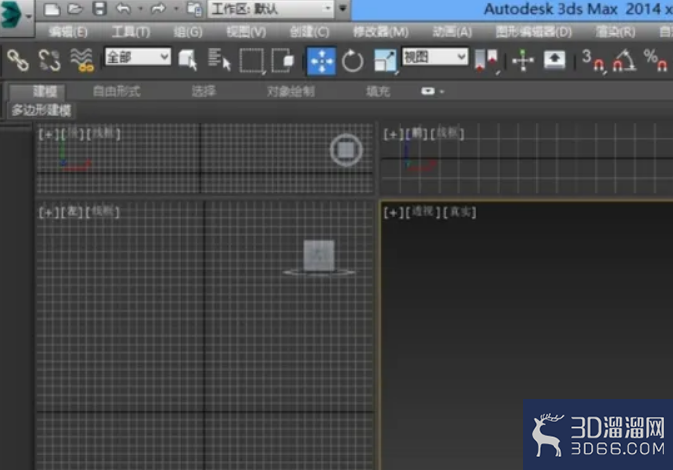Select the box object in left viewport

pos(319,255)
